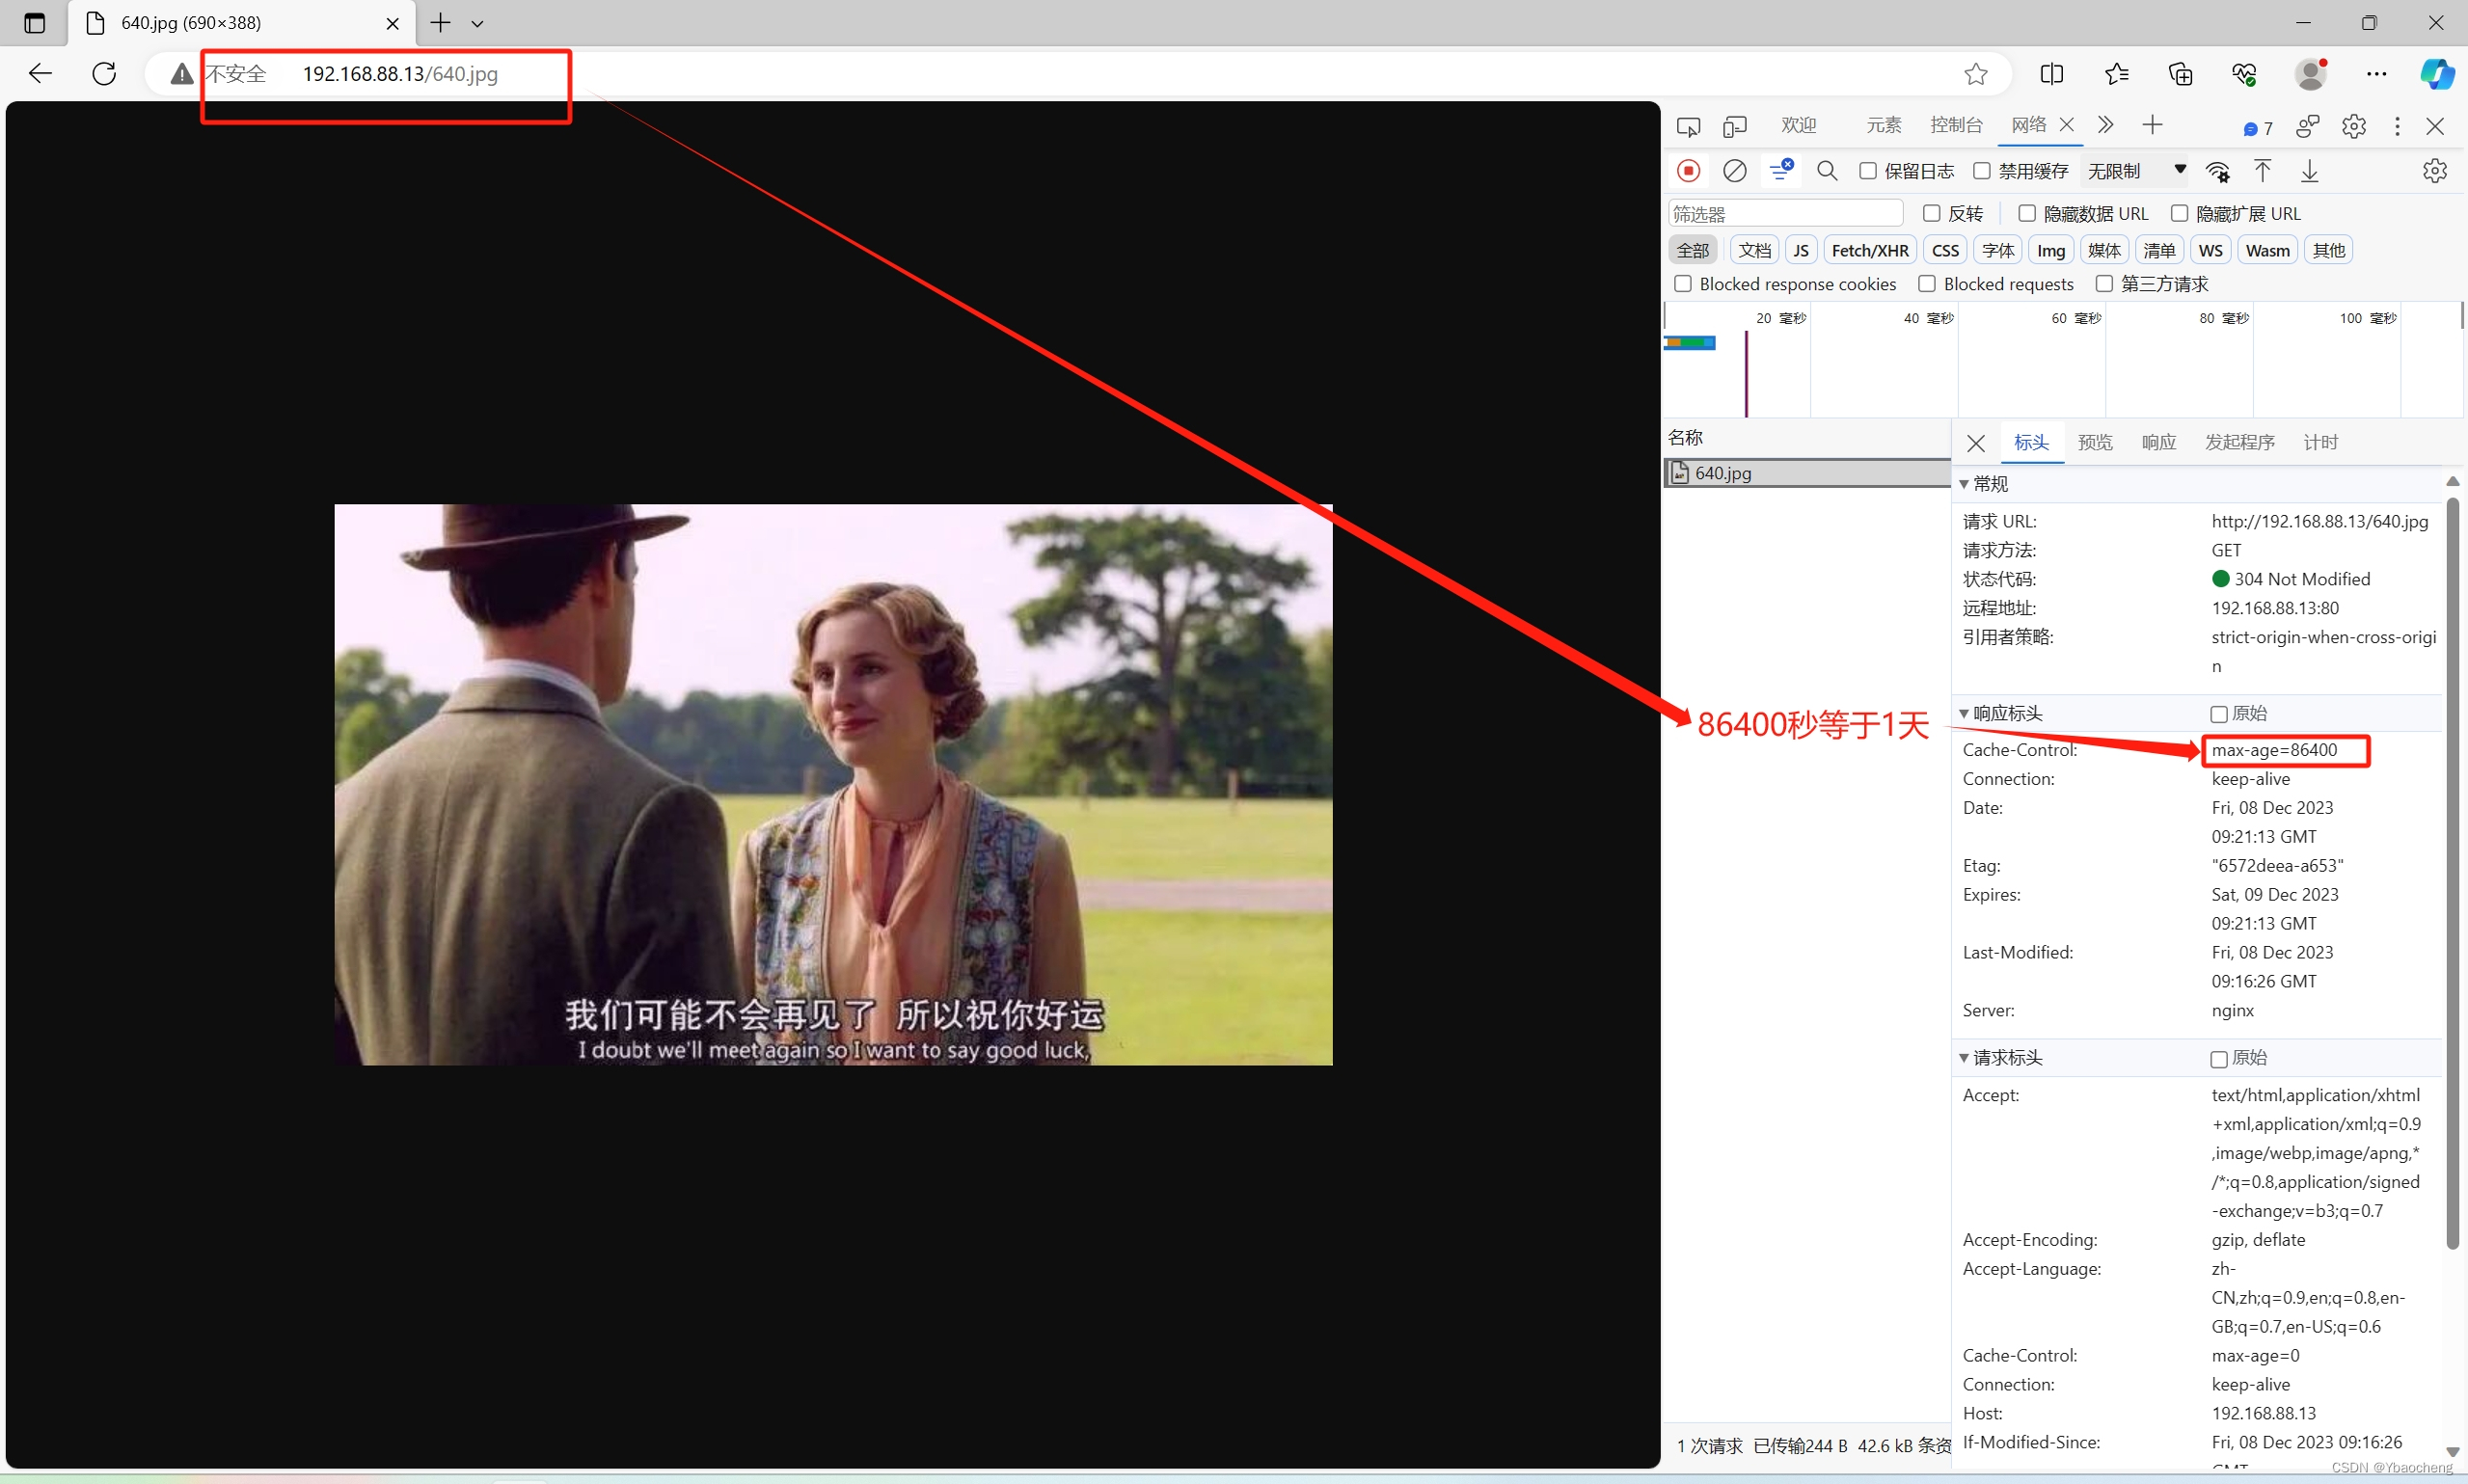
Task: Open the network search icon
Action: 1827,171
